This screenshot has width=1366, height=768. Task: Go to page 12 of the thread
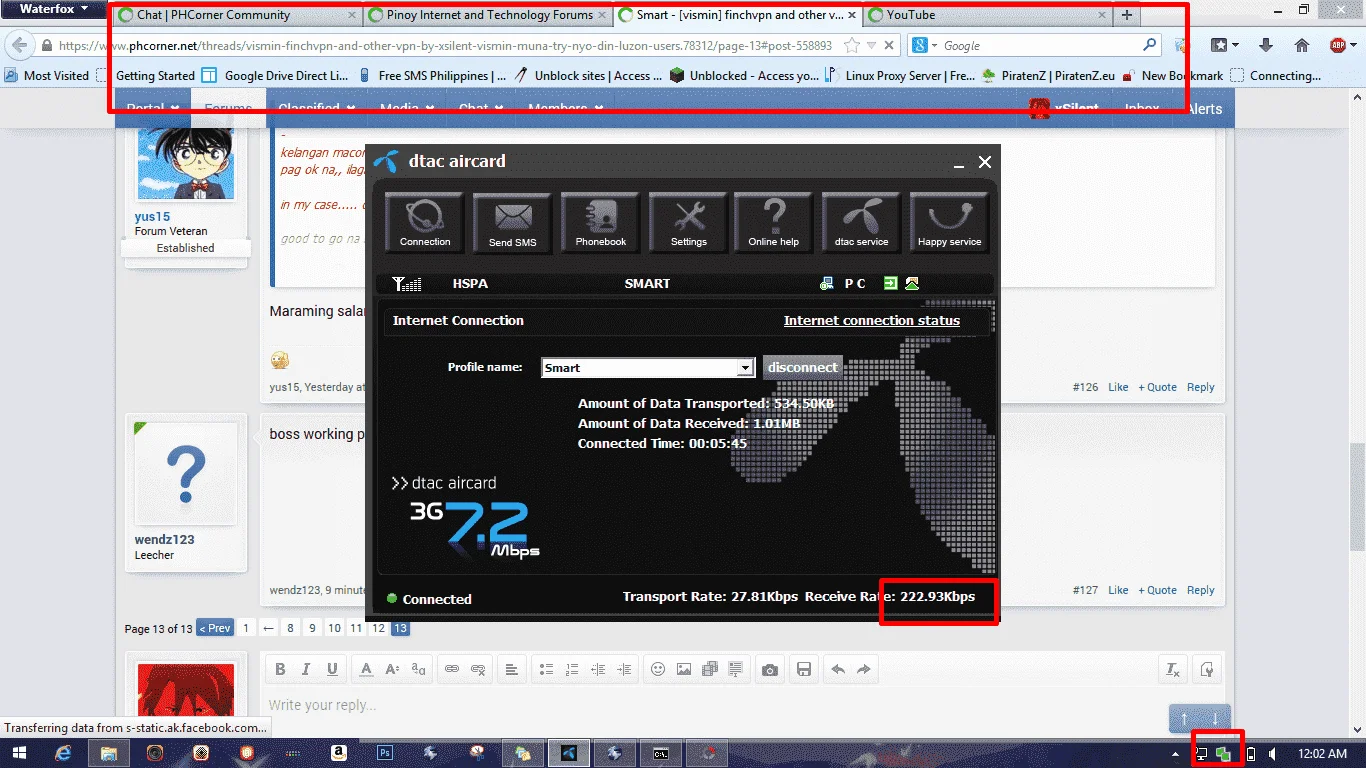[378, 628]
